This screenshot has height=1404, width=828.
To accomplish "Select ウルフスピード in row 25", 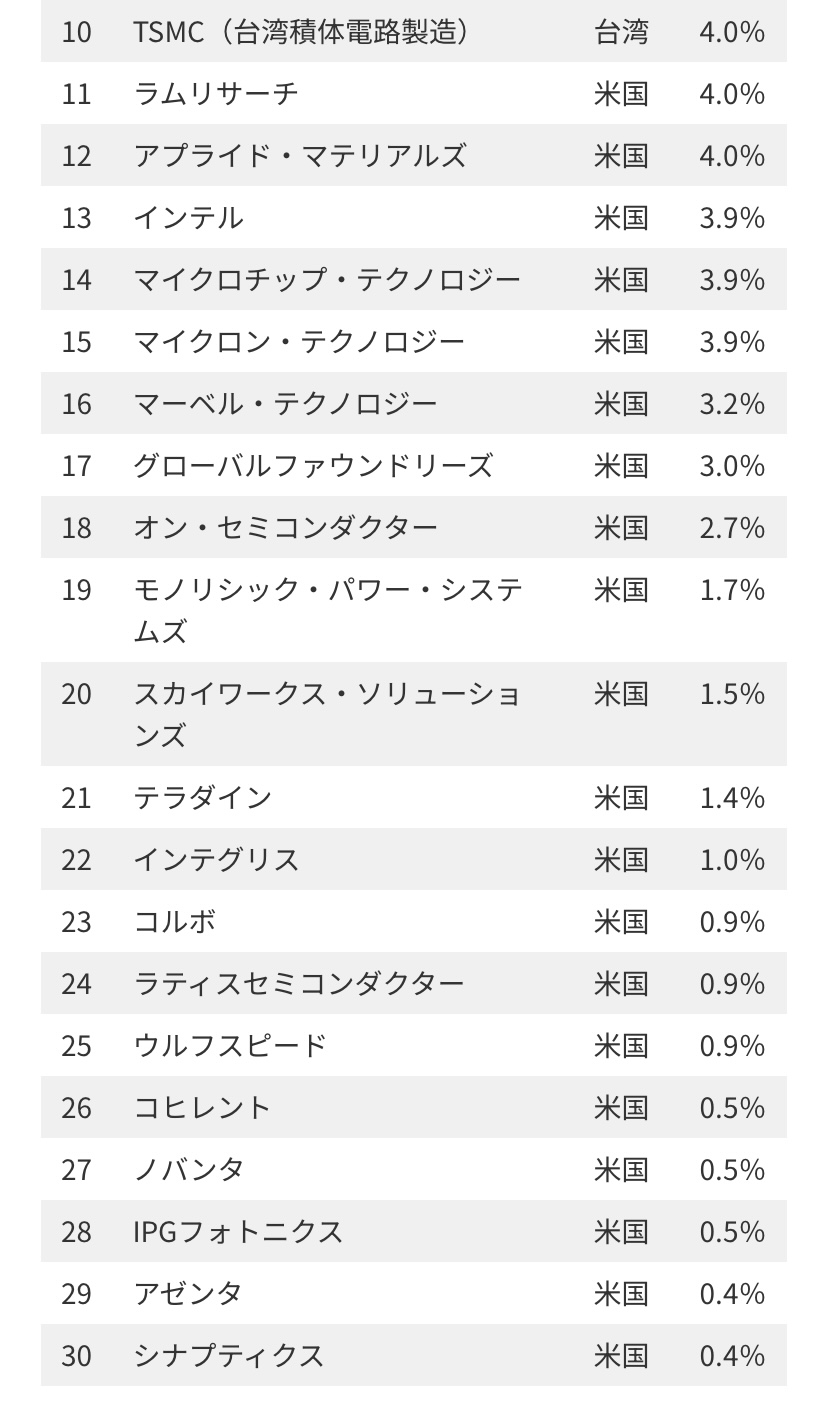I will (230, 1046).
